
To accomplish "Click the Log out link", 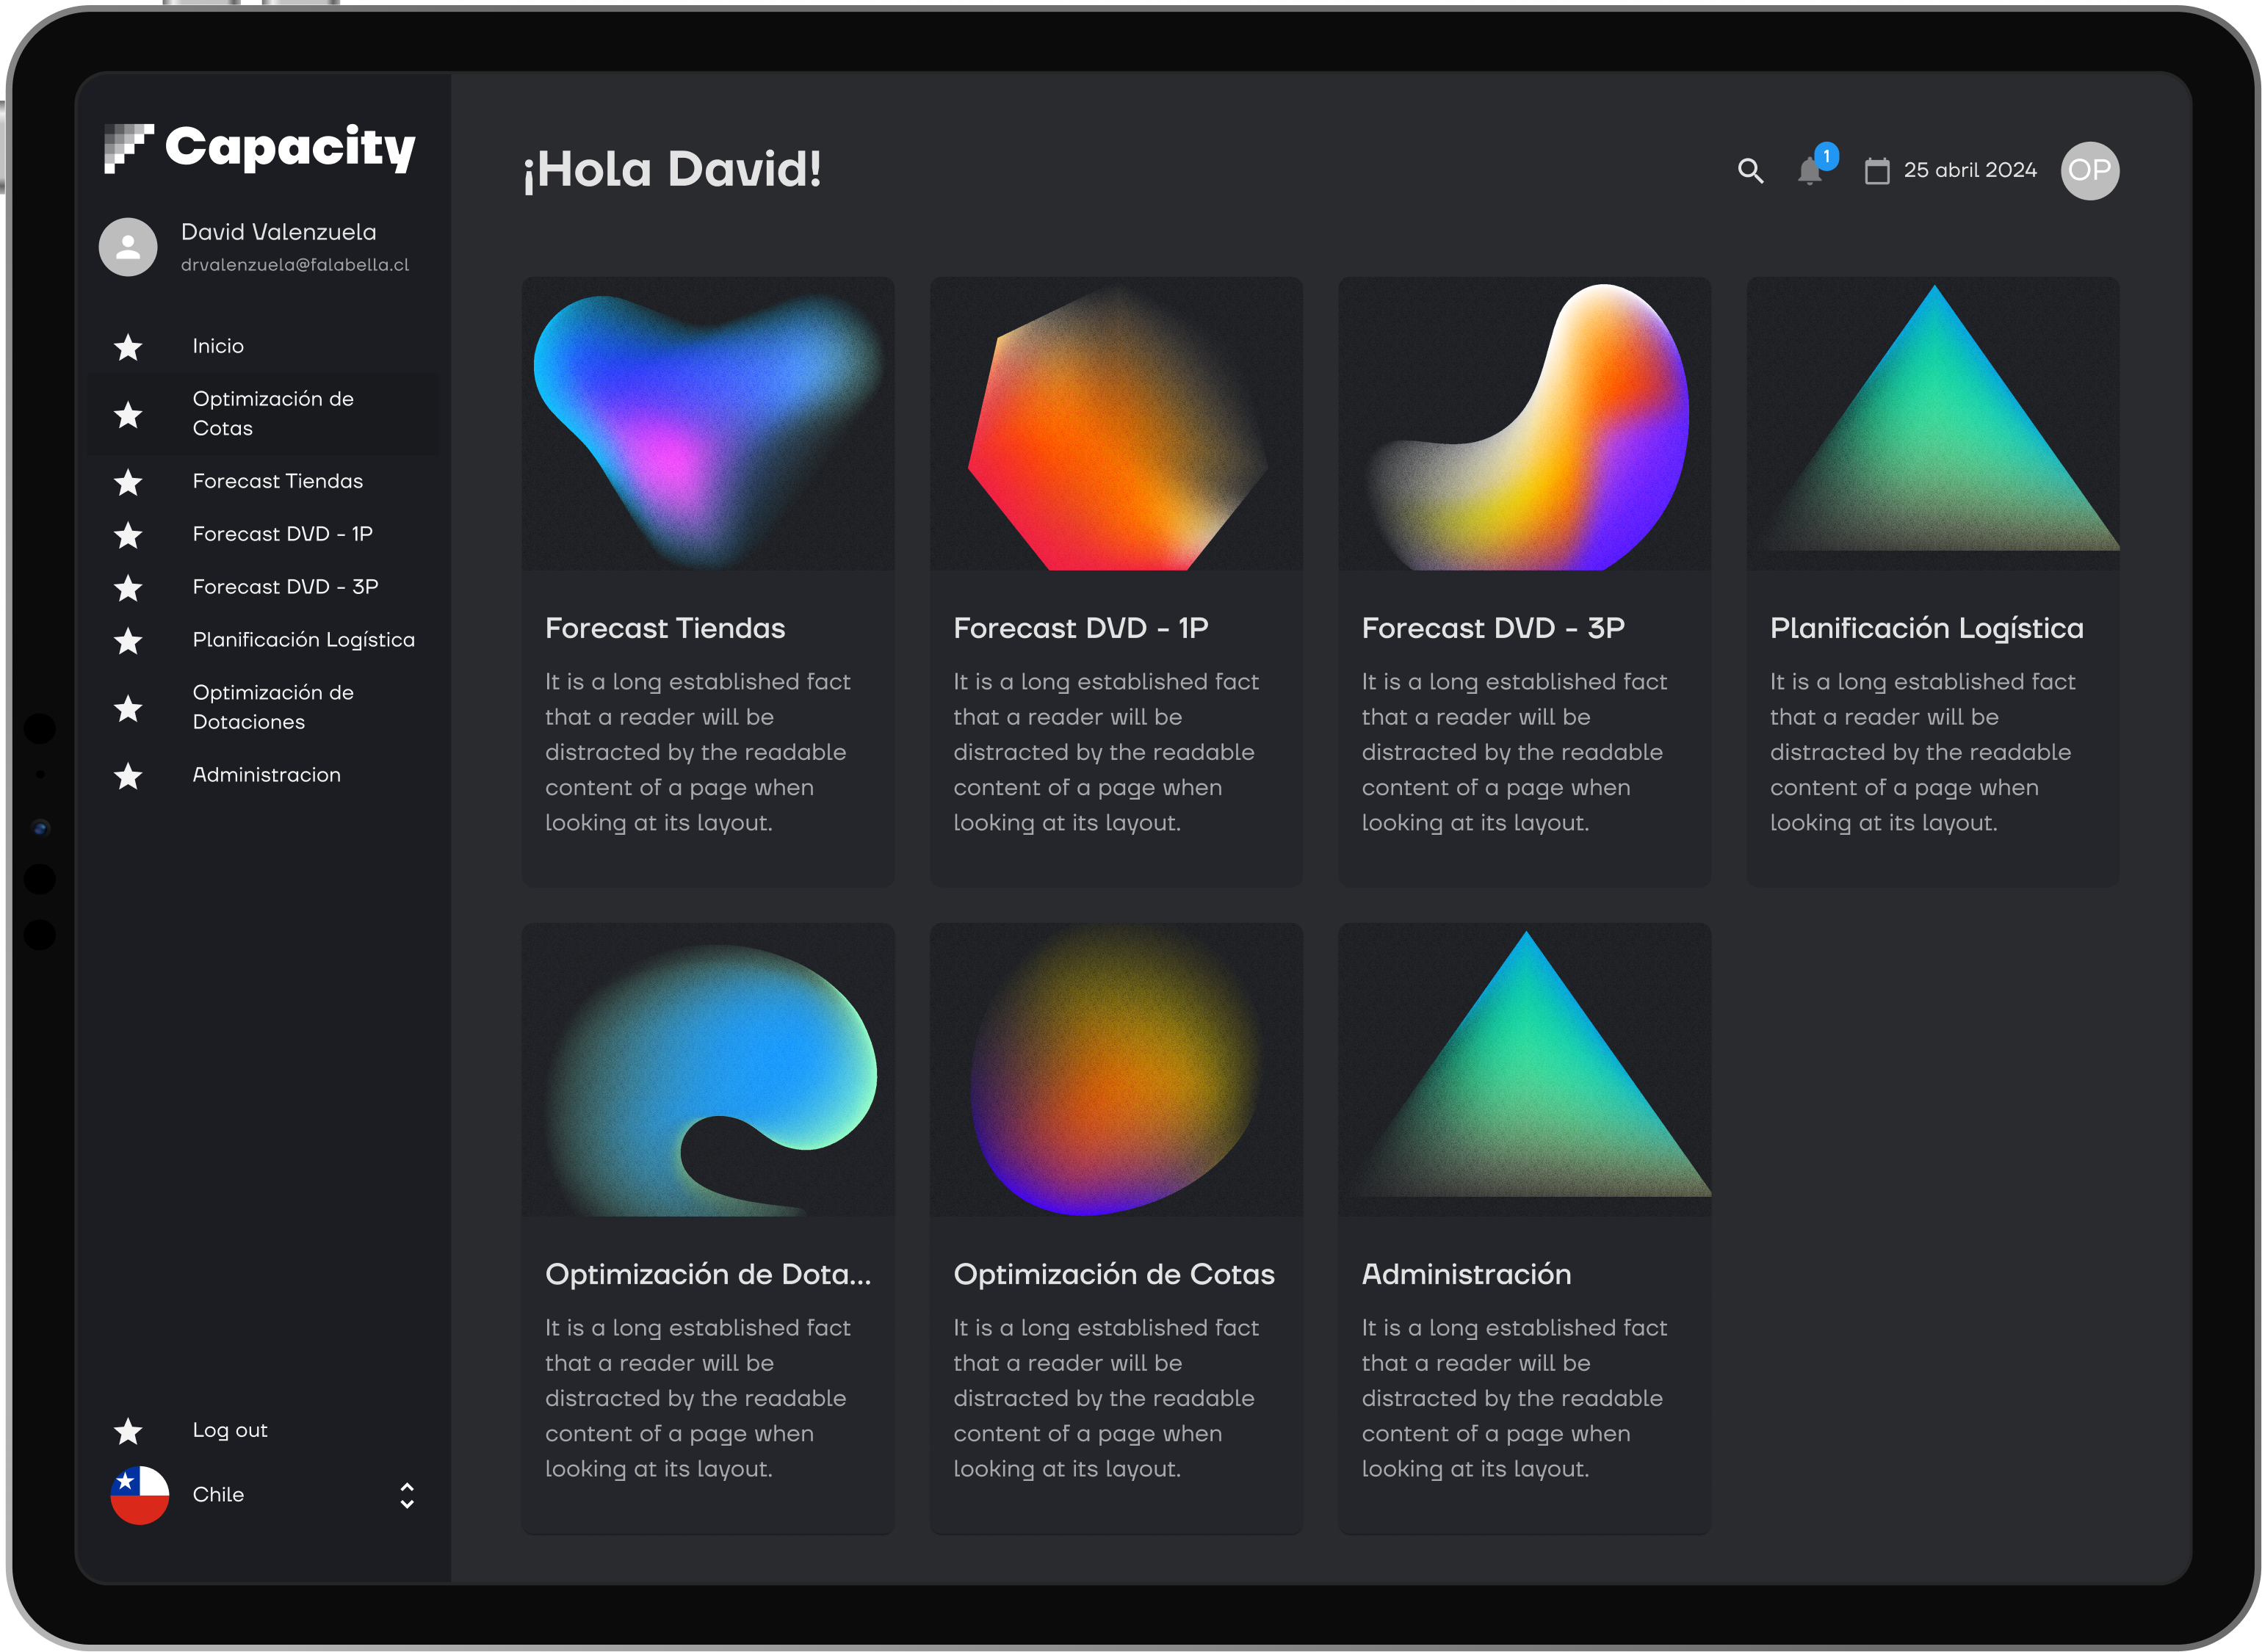I will pyautogui.click(x=230, y=1430).
